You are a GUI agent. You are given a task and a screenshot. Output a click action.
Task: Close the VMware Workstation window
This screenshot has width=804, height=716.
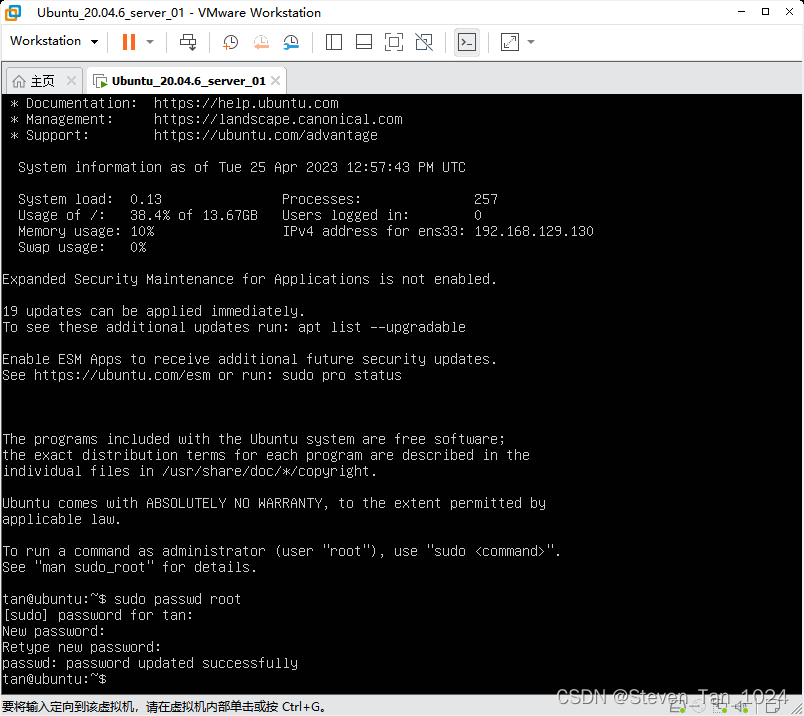[x=790, y=11]
